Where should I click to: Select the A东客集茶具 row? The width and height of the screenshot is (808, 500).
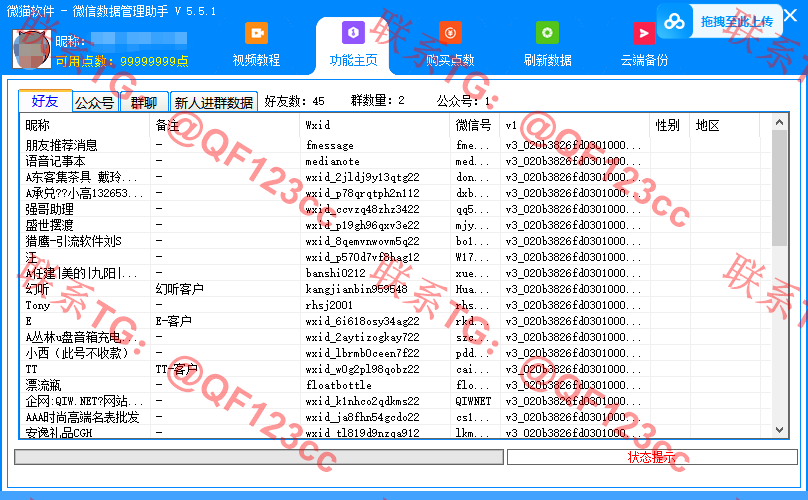pyautogui.click(x=396, y=177)
